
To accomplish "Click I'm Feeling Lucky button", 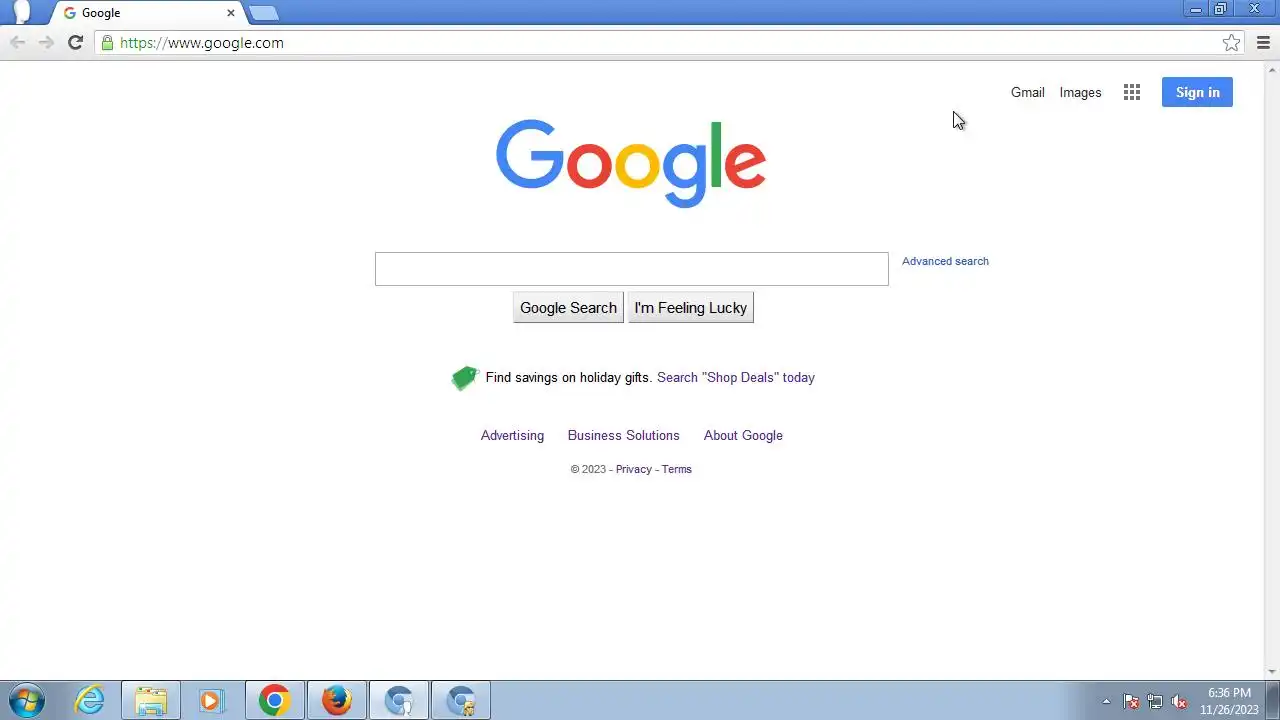I will [x=690, y=308].
